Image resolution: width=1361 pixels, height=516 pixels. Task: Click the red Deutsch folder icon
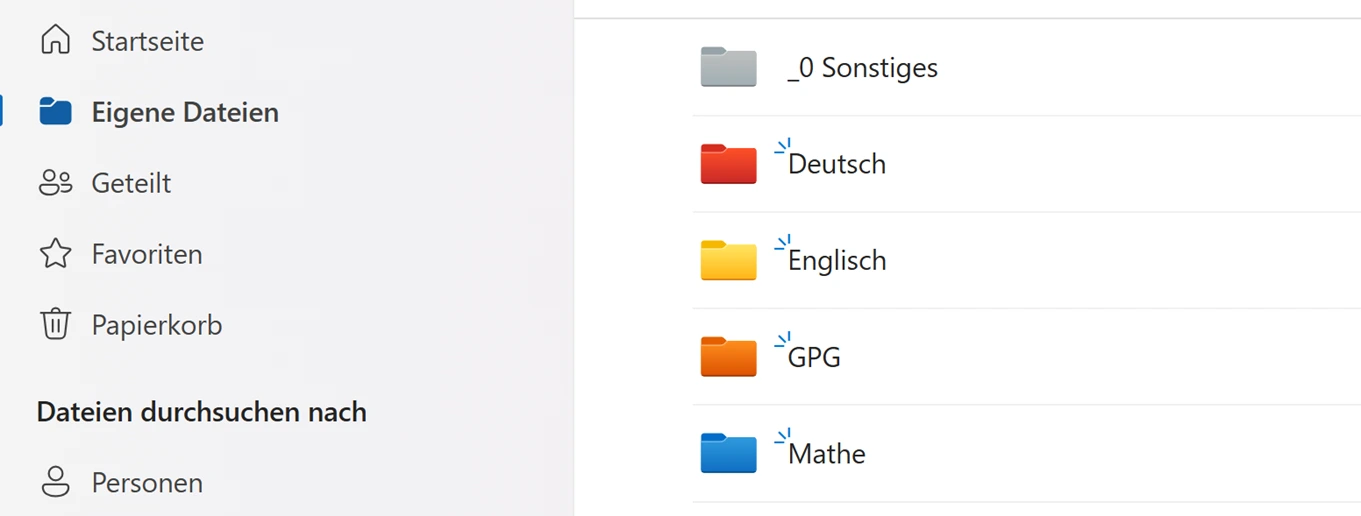point(728,164)
